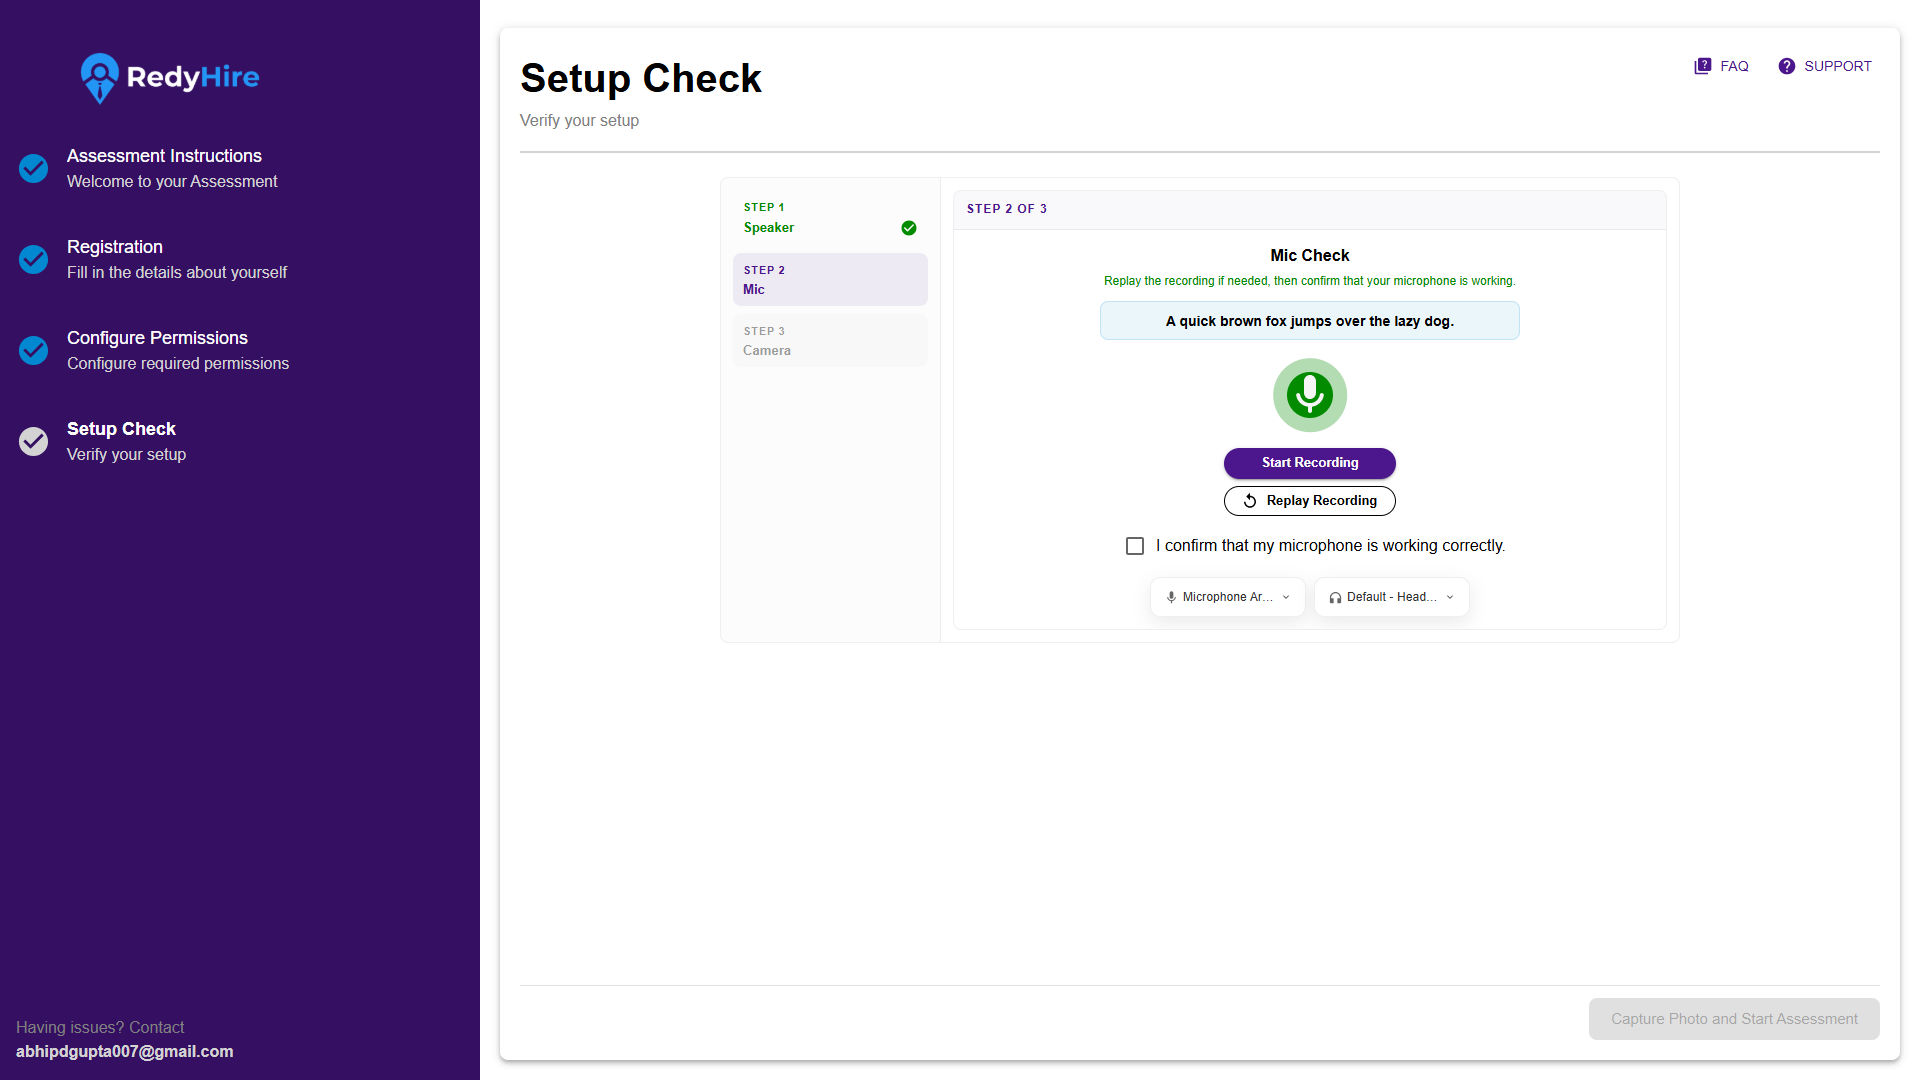
Task: Click the Replay Recording button
Action: pyautogui.click(x=1310, y=501)
